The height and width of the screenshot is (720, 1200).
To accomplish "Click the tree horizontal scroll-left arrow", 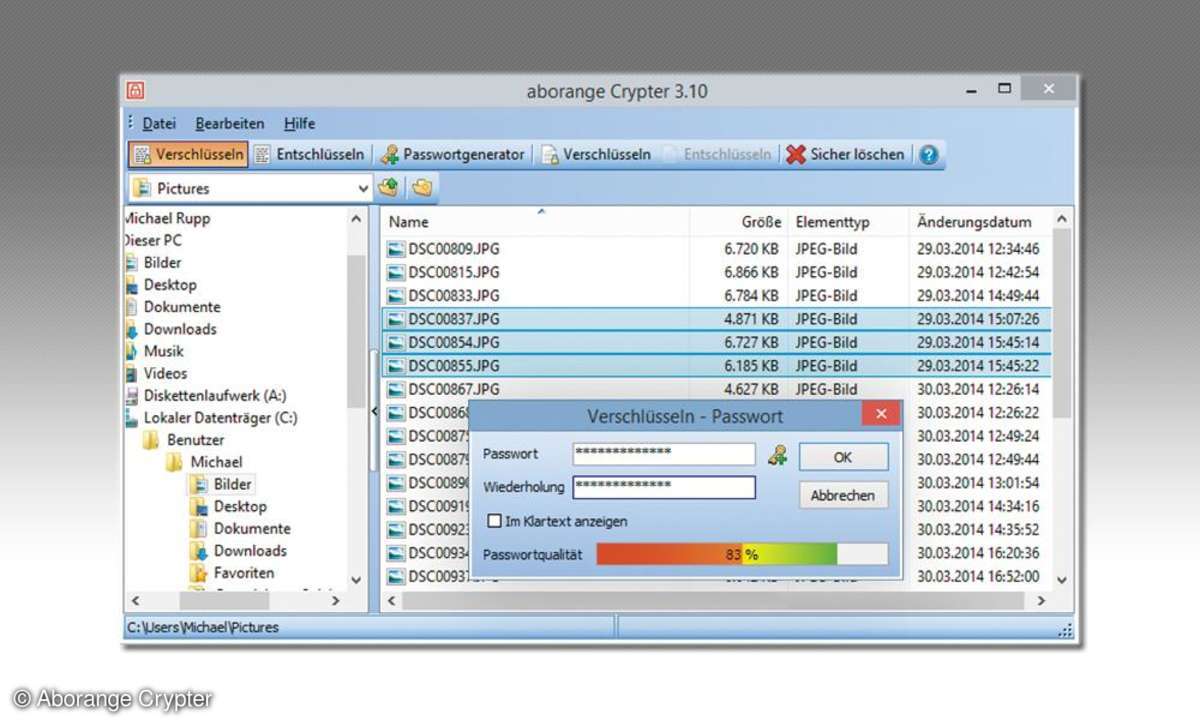I will point(136,601).
